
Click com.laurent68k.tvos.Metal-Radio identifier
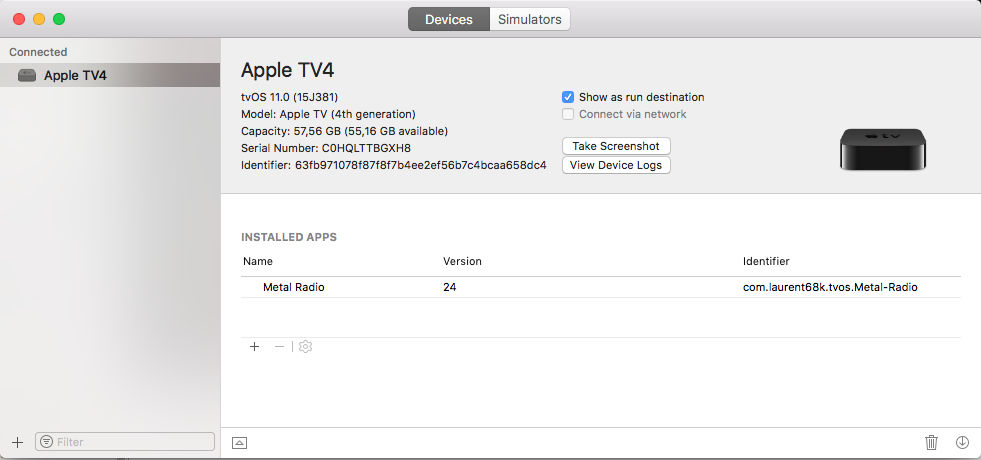point(830,287)
